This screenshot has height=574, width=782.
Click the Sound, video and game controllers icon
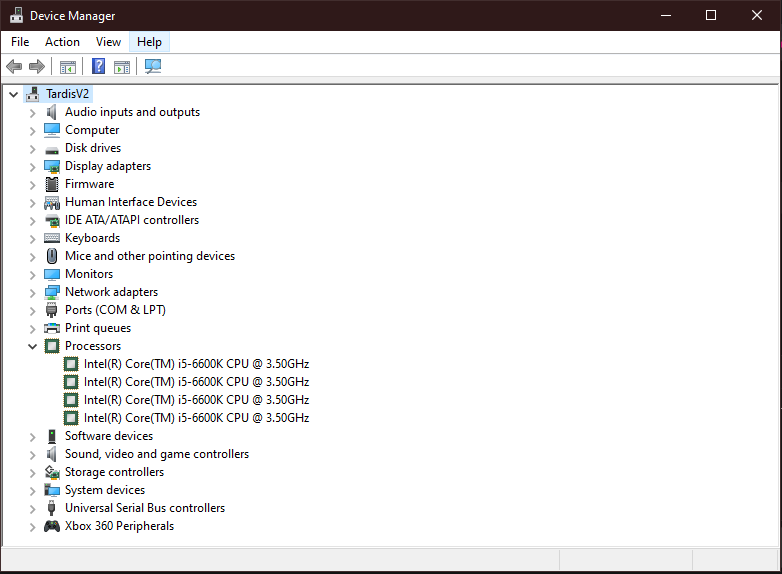(51, 454)
